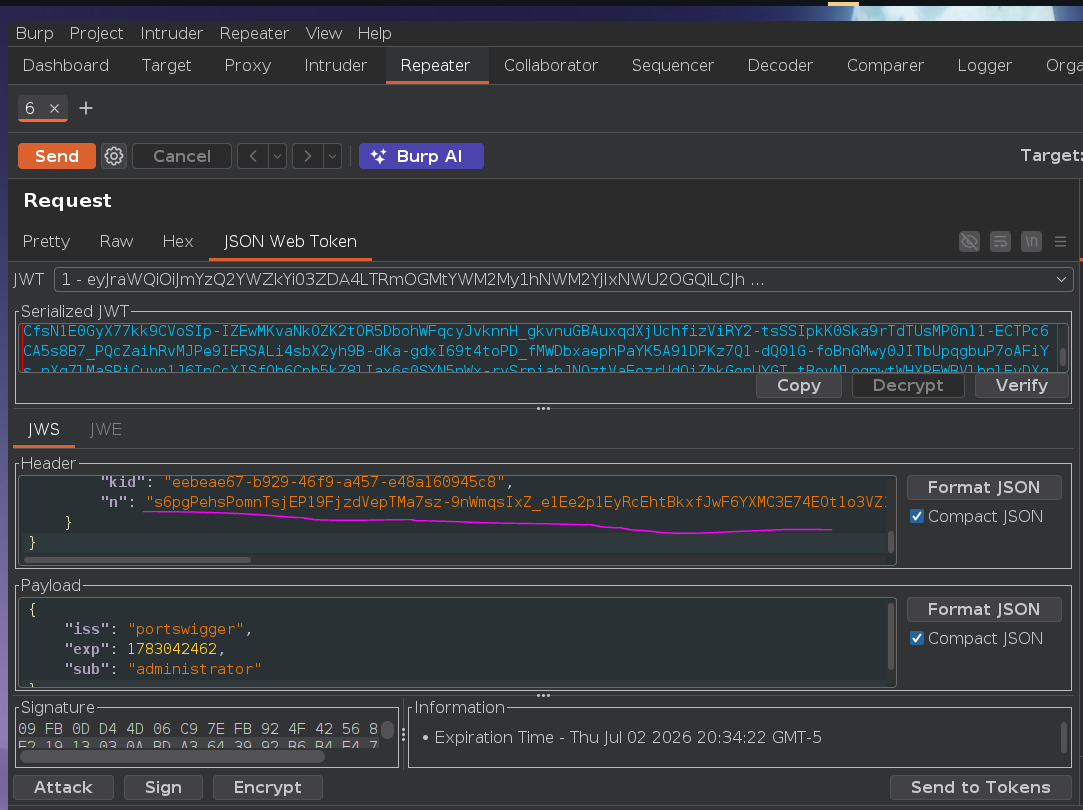Switch to the Target tab
1083x810 pixels.
point(166,66)
